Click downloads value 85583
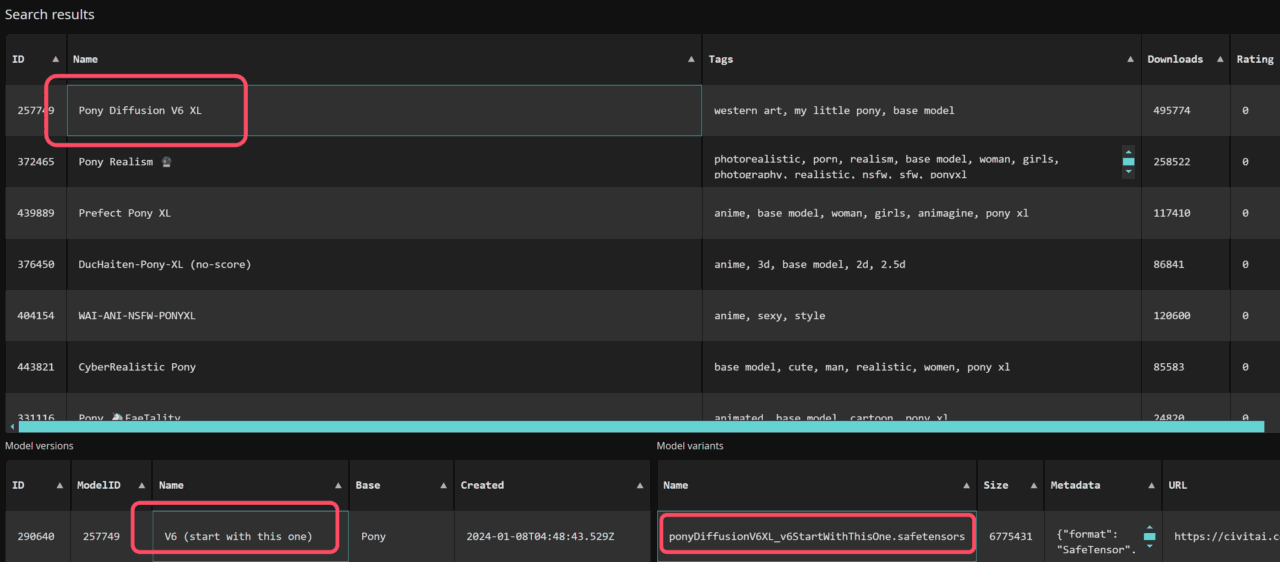This screenshot has width=1280, height=562. 1169,367
